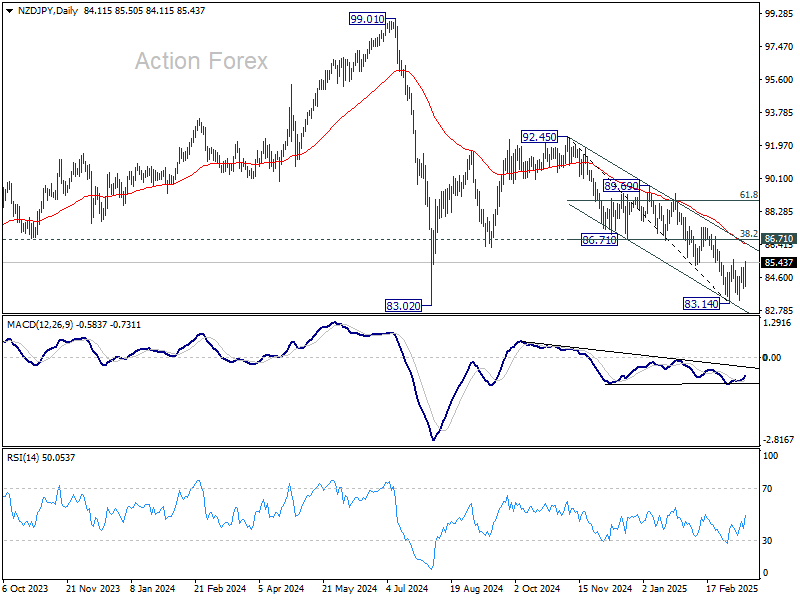Screen dimensions: 800x600
Task: Open the NZDJPY chart dropdown triangle
Action: (x=9, y=11)
